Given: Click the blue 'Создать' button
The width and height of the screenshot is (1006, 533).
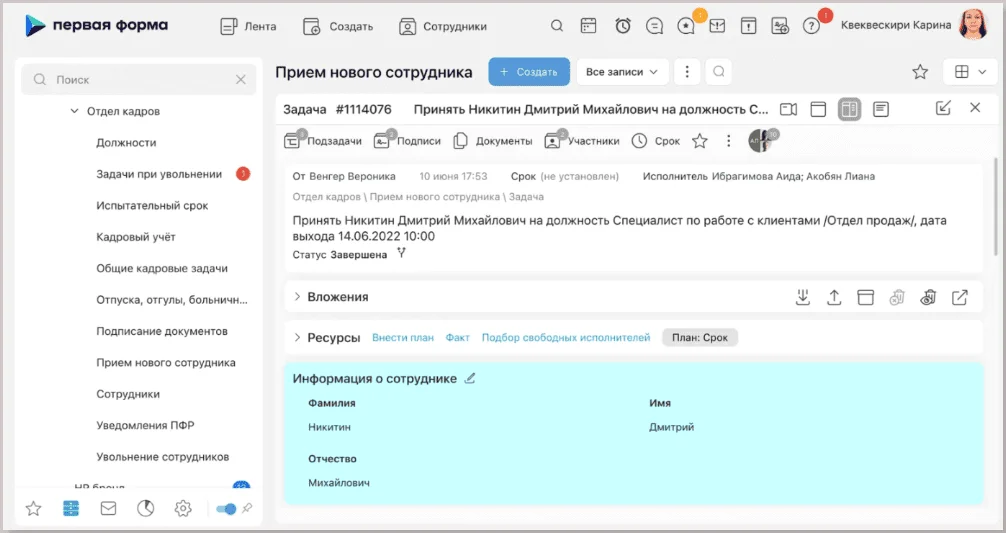Looking at the screenshot, I should pos(528,72).
